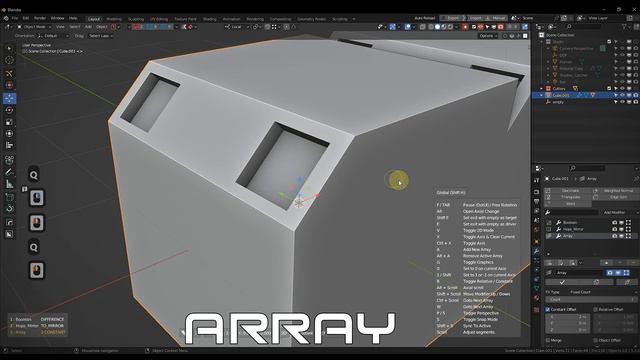Screen dimensions: 640x360
Task: Select the Cursor tool in left toolbar
Action: pos(9,60)
